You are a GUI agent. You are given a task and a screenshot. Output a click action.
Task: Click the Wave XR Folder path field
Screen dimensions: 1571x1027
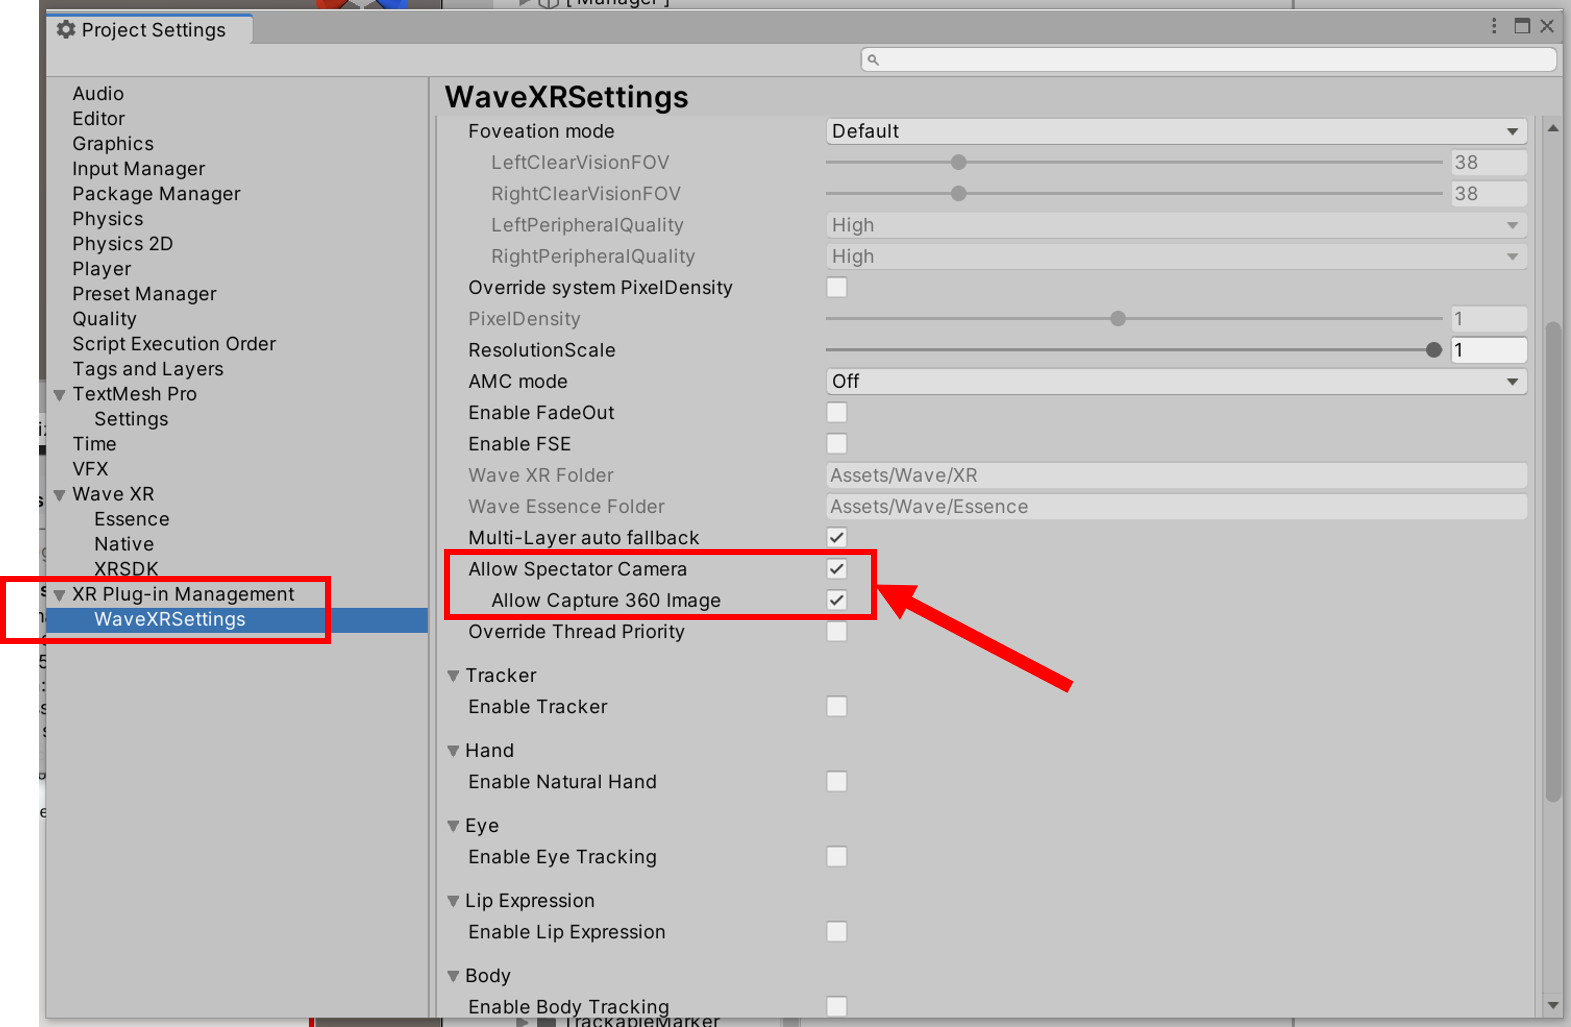coord(1176,475)
